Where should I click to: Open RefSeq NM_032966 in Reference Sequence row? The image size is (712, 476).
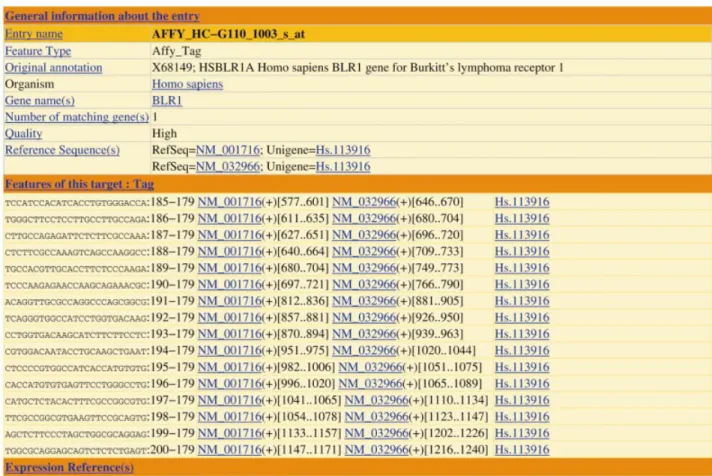coord(228,166)
